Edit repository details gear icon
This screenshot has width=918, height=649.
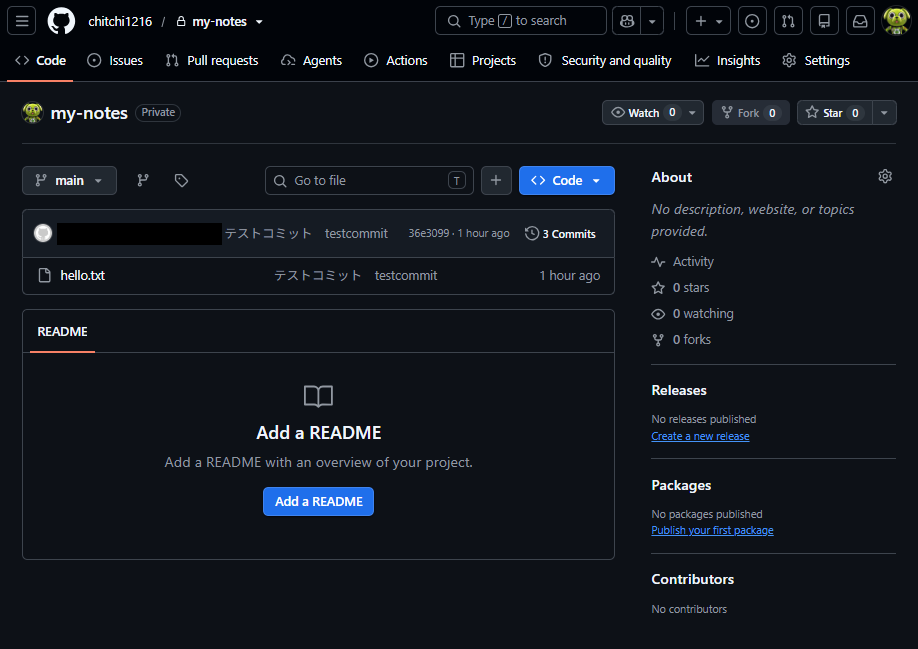coord(885,176)
